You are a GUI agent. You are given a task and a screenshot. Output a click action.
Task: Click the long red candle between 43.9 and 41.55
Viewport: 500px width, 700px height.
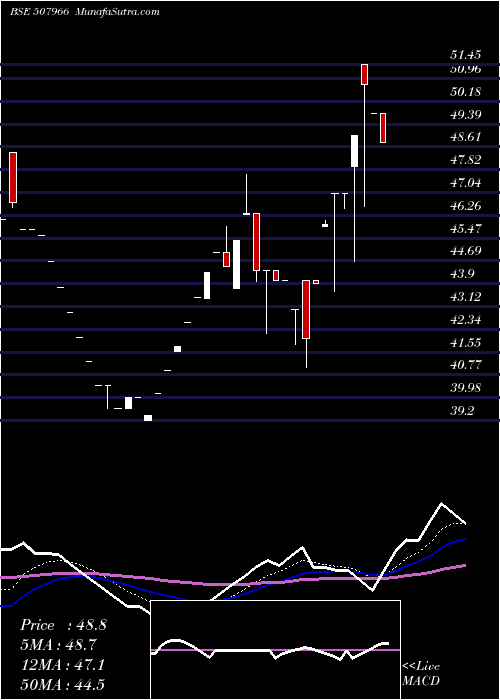tap(306, 309)
